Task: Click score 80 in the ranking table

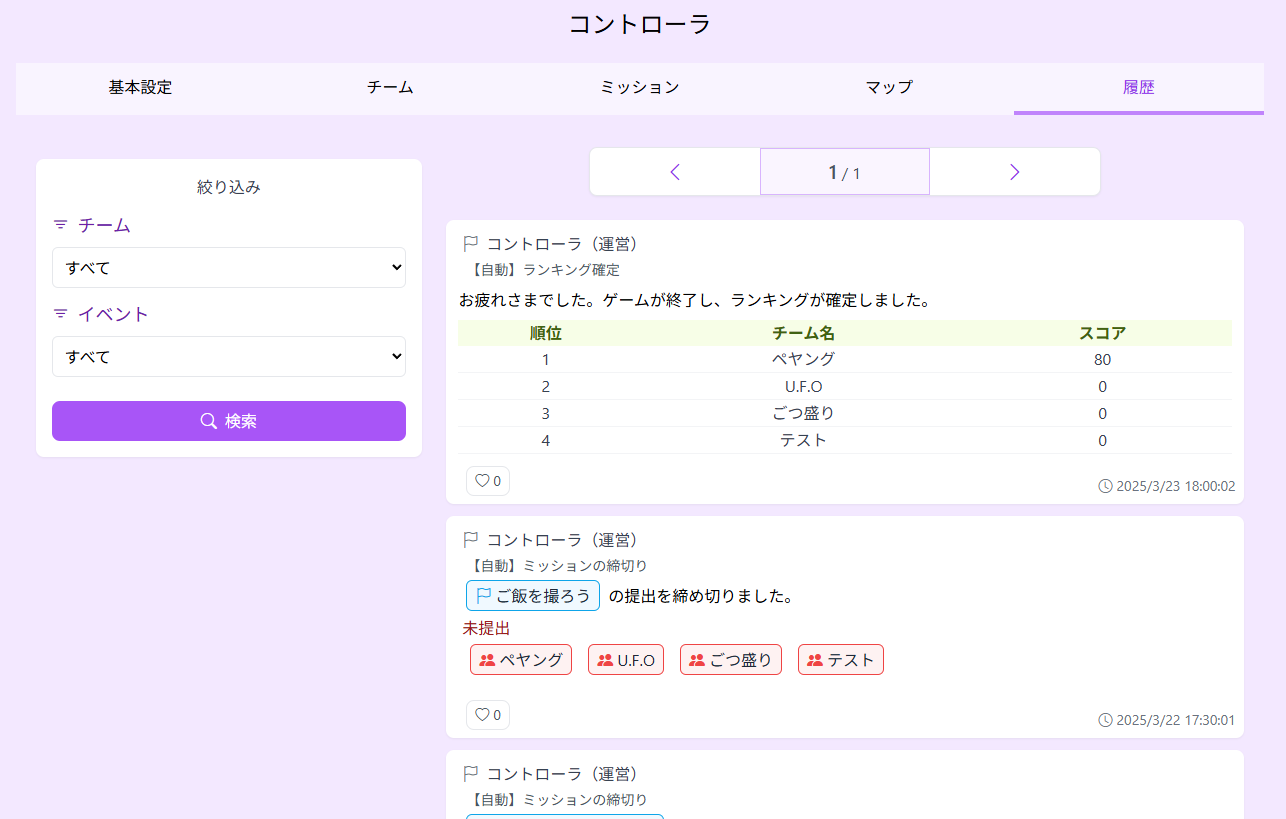Action: click(1103, 359)
